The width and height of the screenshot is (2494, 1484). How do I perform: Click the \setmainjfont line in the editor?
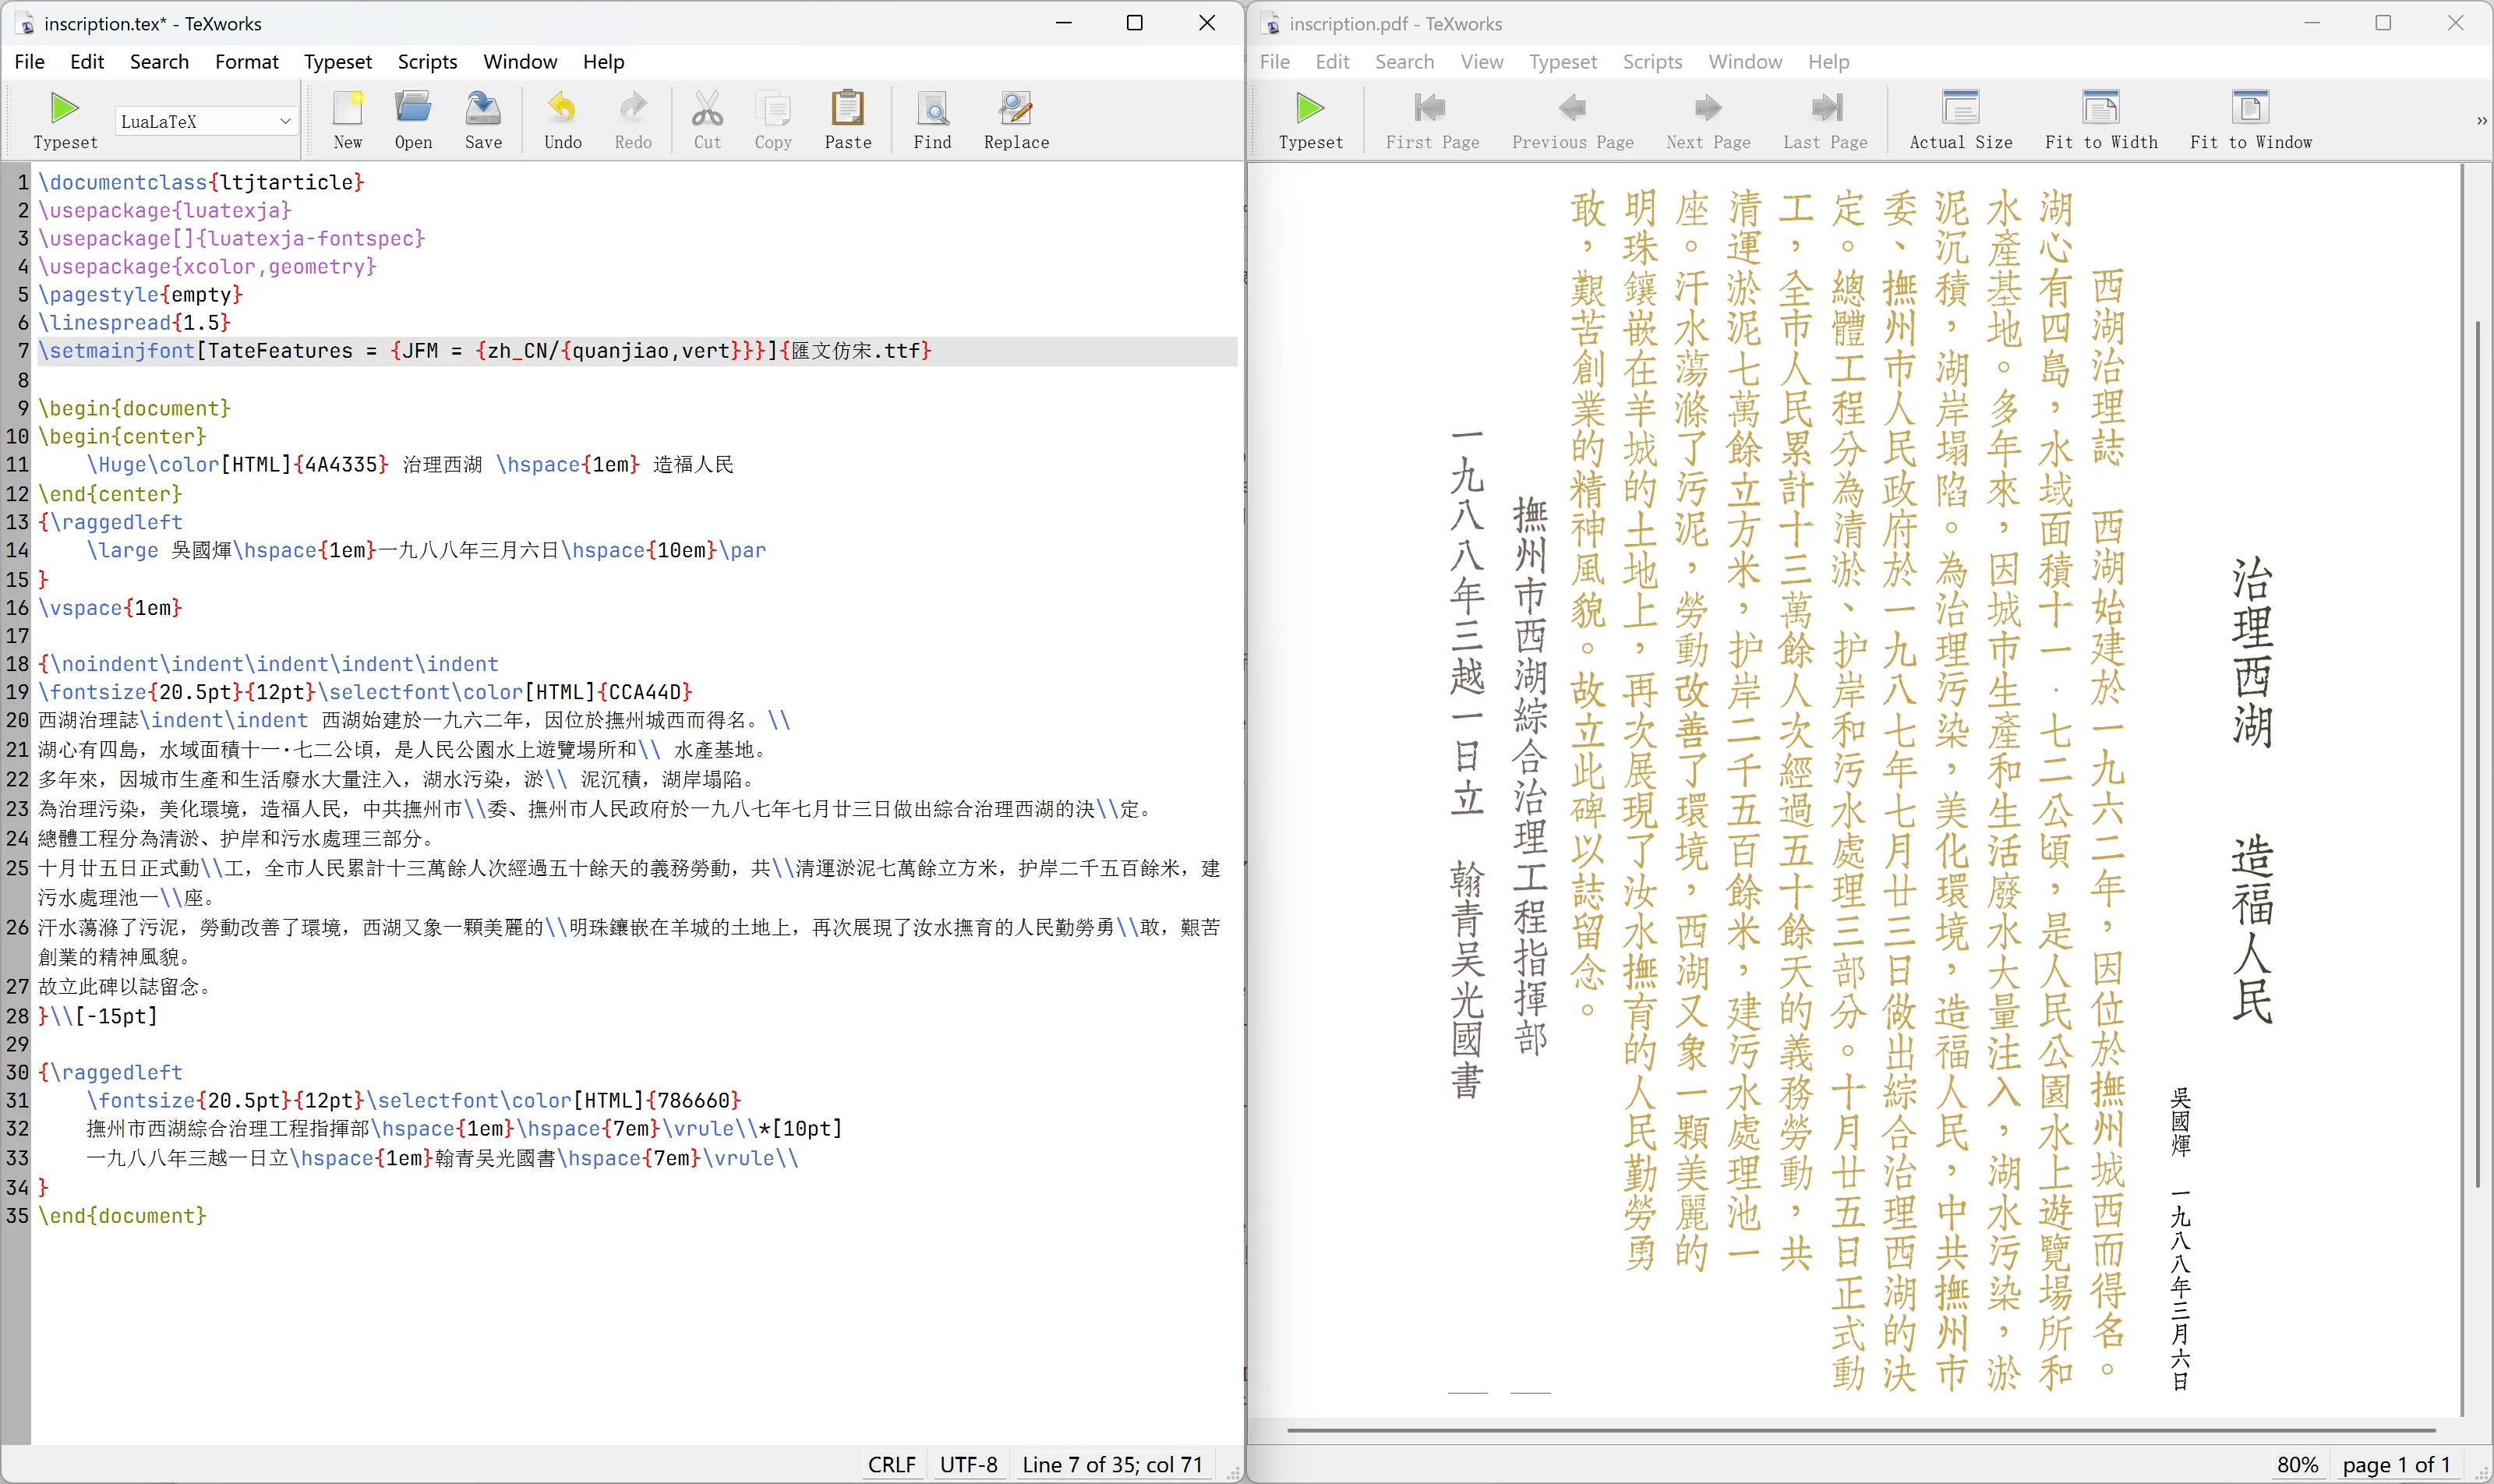pos(485,351)
